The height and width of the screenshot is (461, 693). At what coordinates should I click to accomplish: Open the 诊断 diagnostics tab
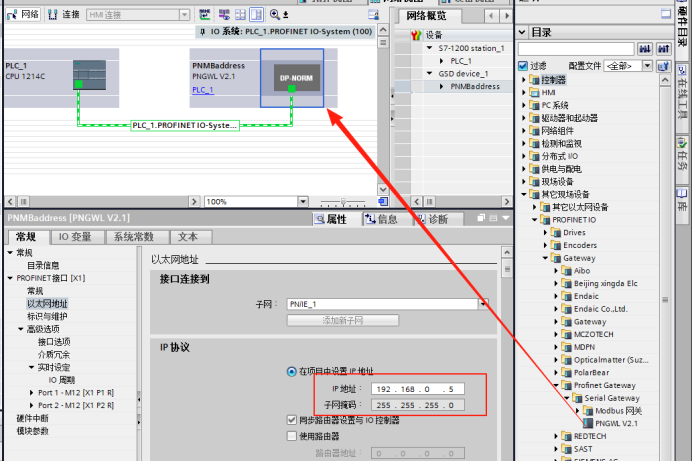pos(433,219)
